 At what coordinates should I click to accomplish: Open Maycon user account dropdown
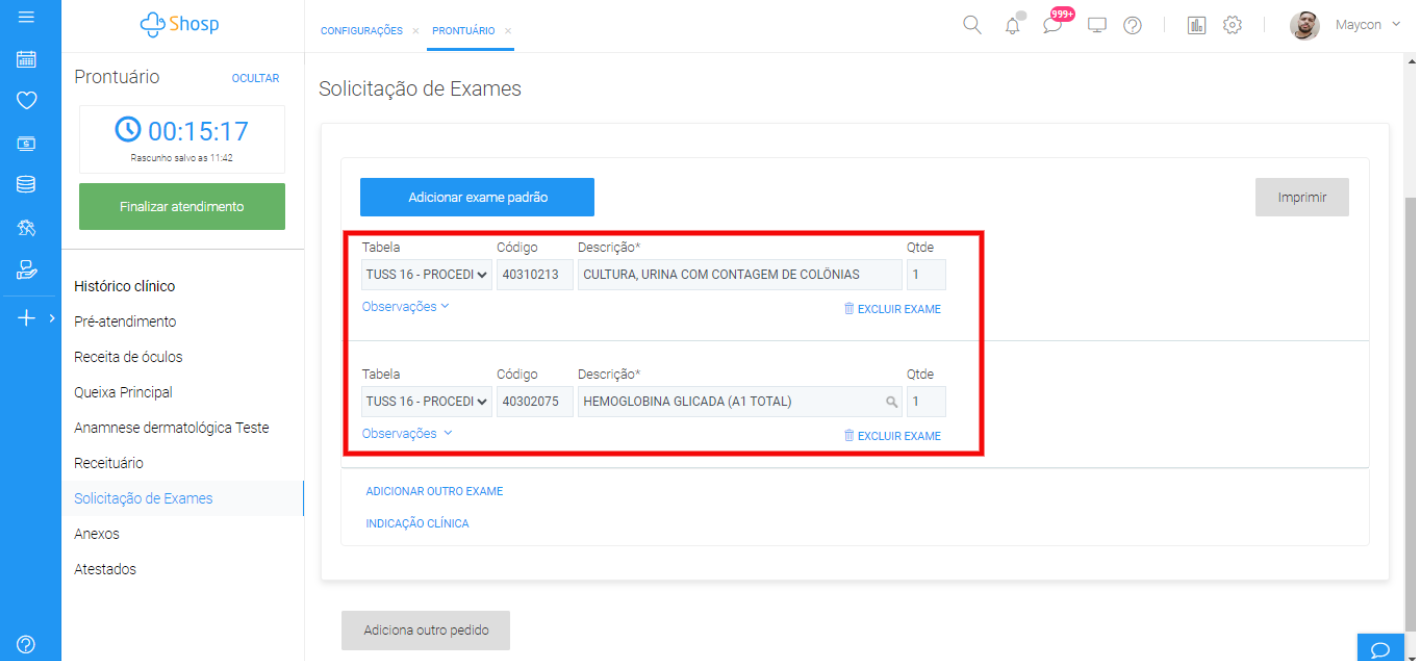(x=1366, y=25)
